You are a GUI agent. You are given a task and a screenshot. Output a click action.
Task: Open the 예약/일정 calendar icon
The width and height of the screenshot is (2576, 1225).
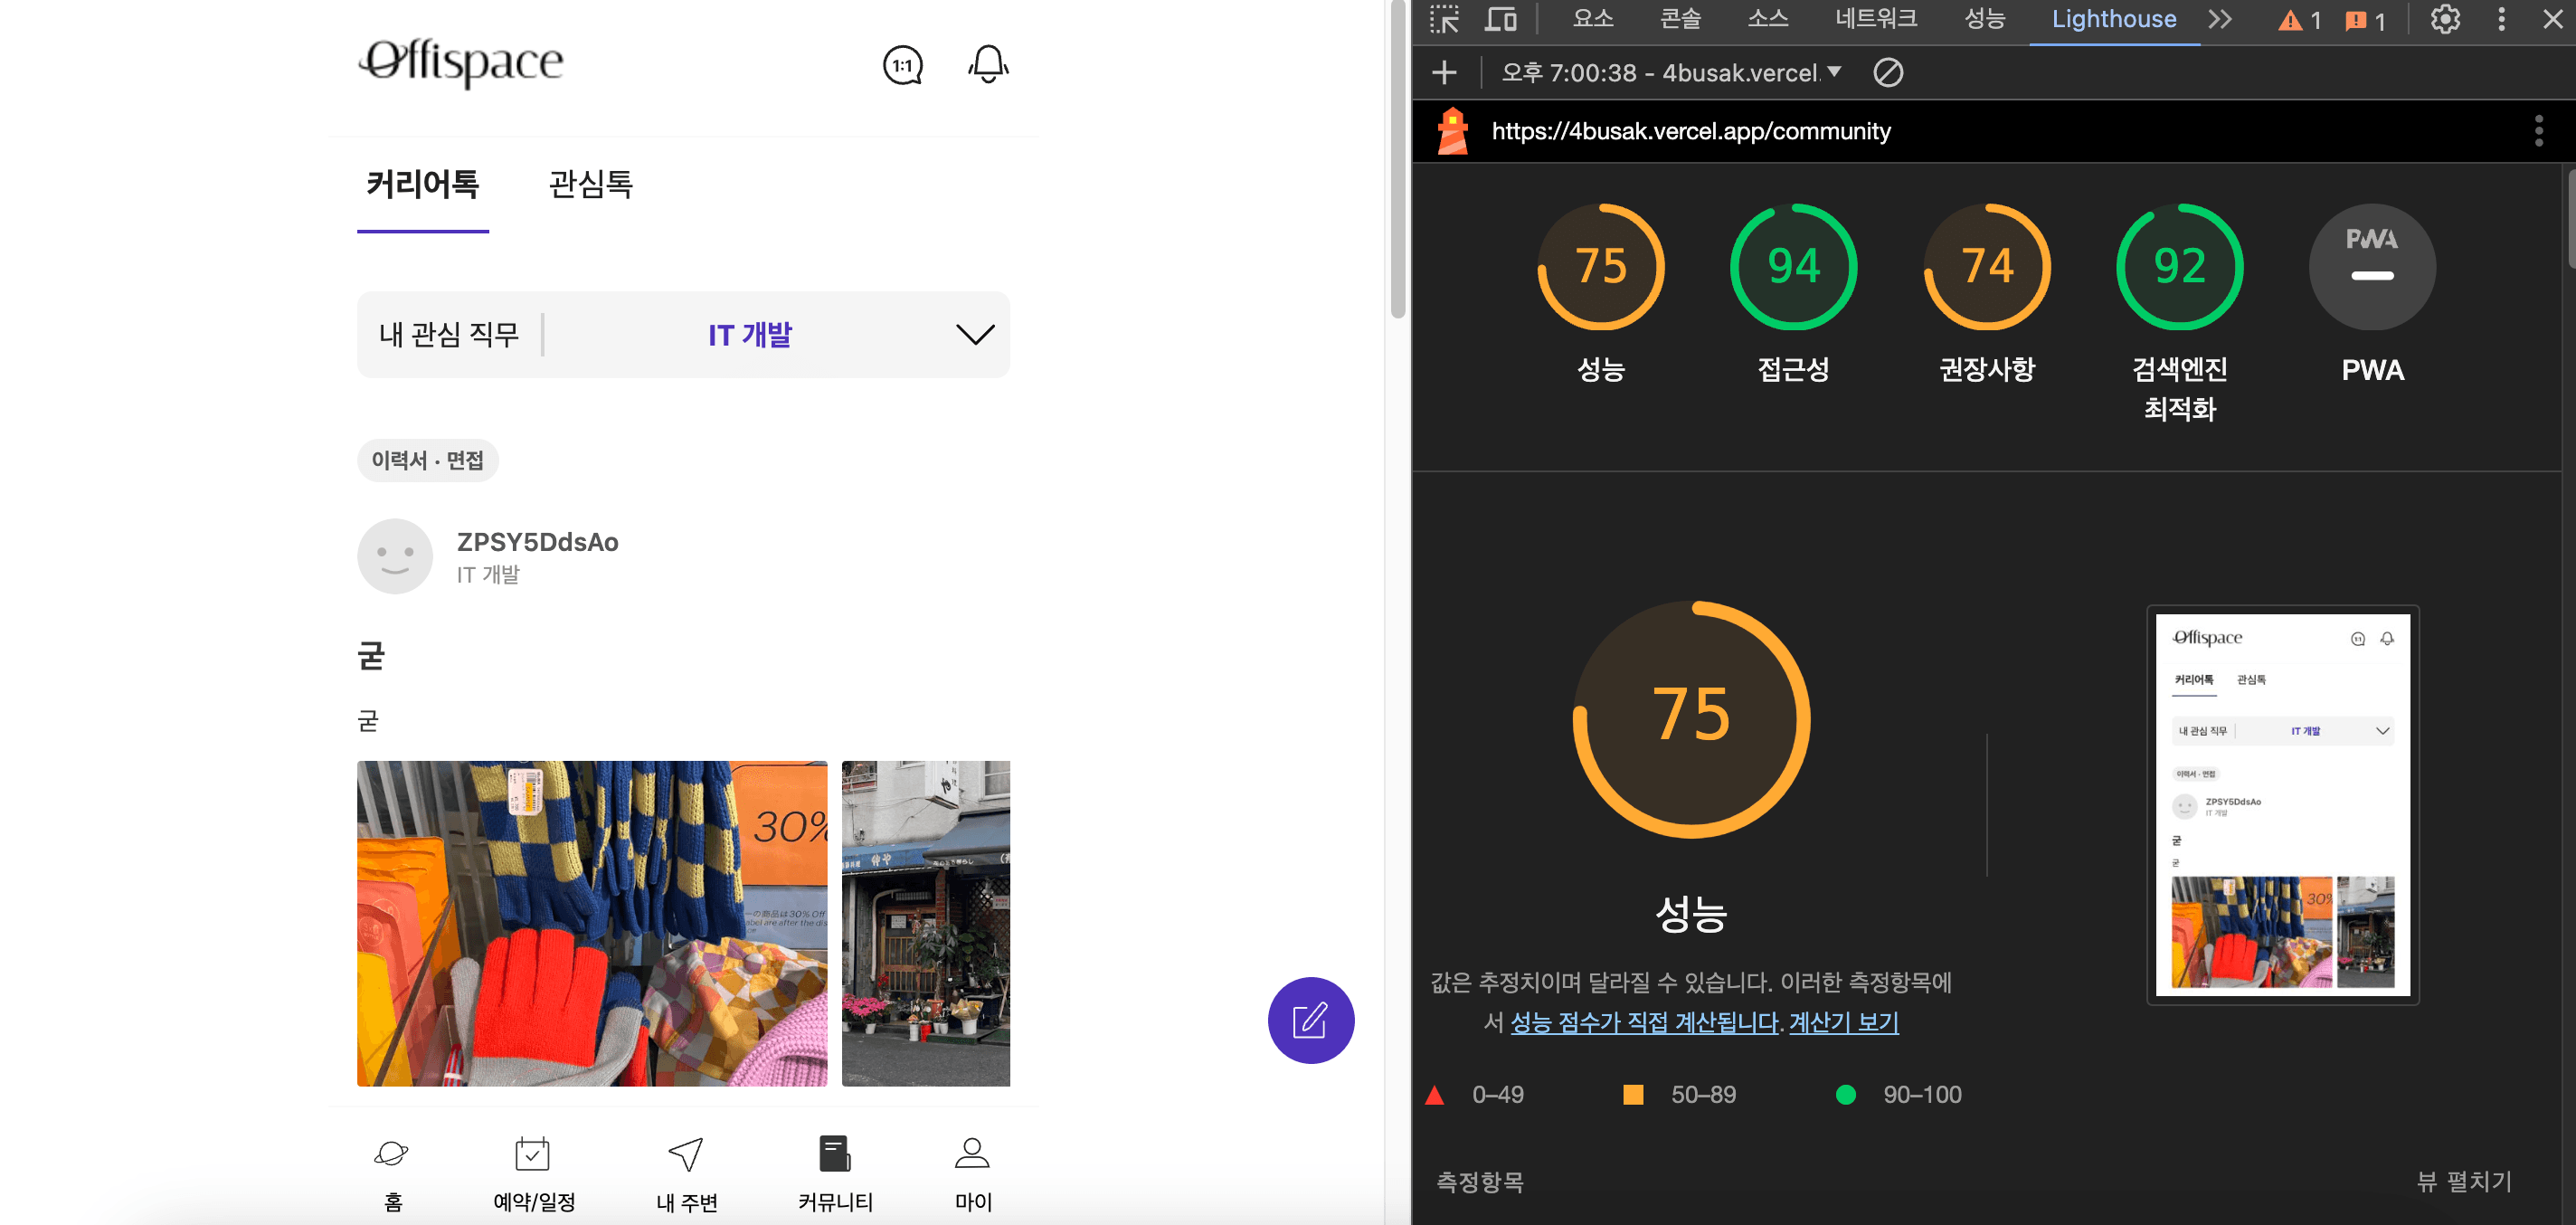click(533, 1154)
